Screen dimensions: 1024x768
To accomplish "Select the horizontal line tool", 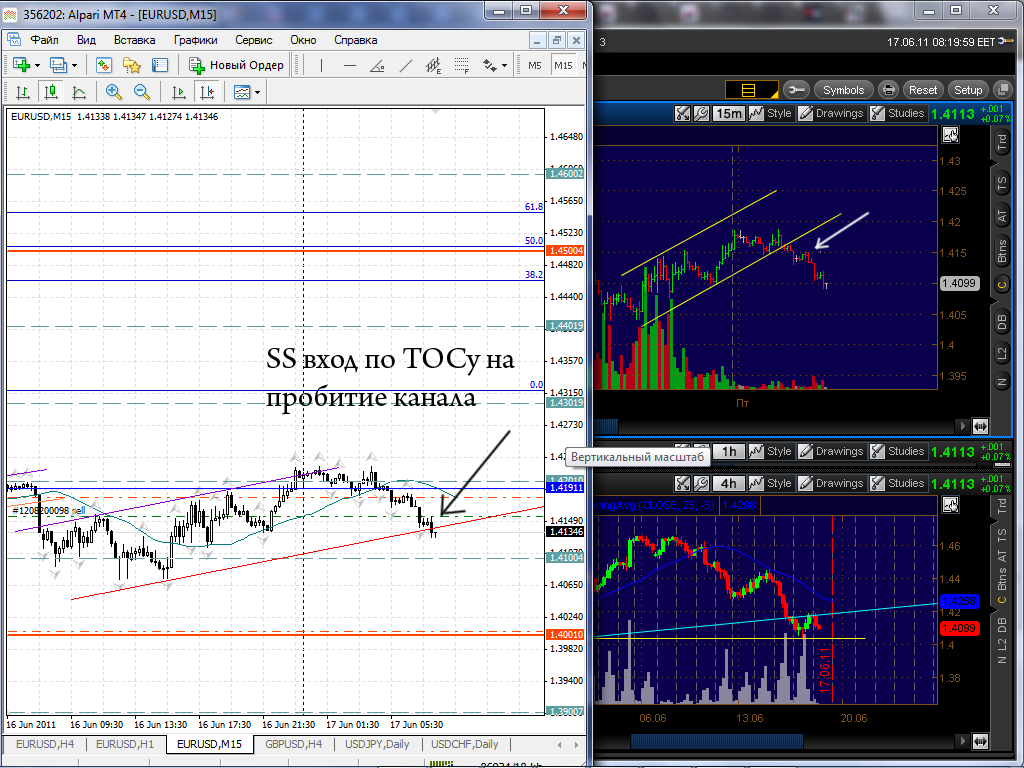I will (349, 65).
